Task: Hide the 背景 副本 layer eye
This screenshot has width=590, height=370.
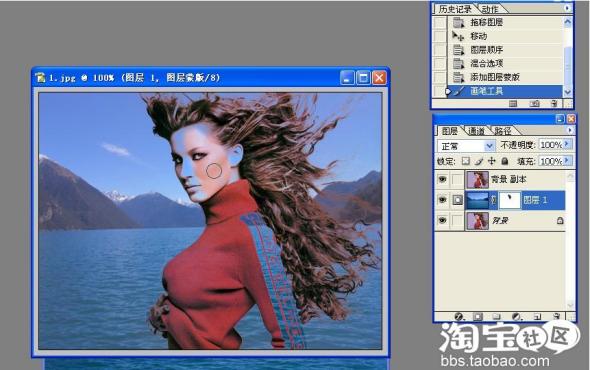Action: tap(442, 179)
